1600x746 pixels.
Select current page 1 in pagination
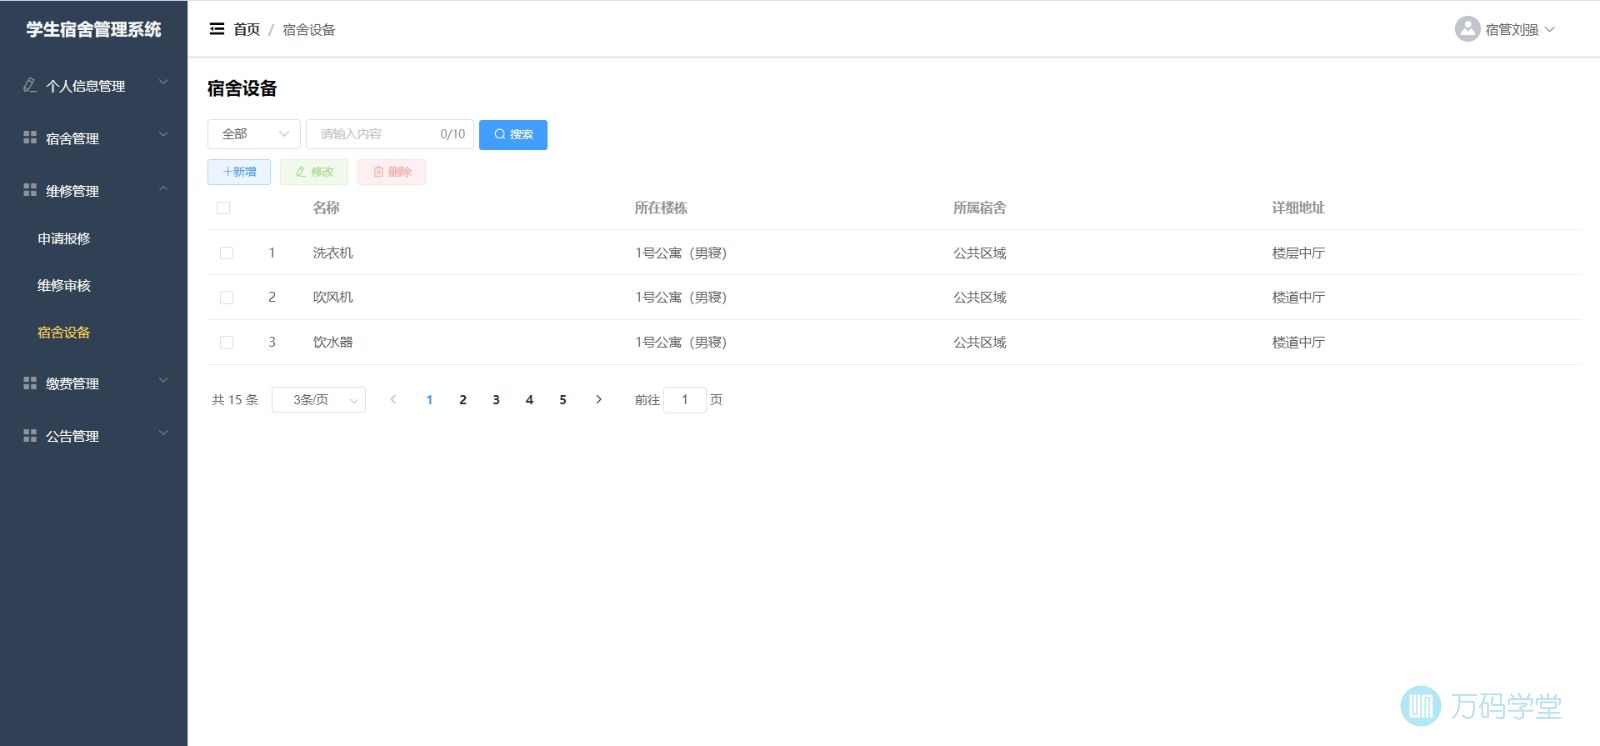pos(429,400)
